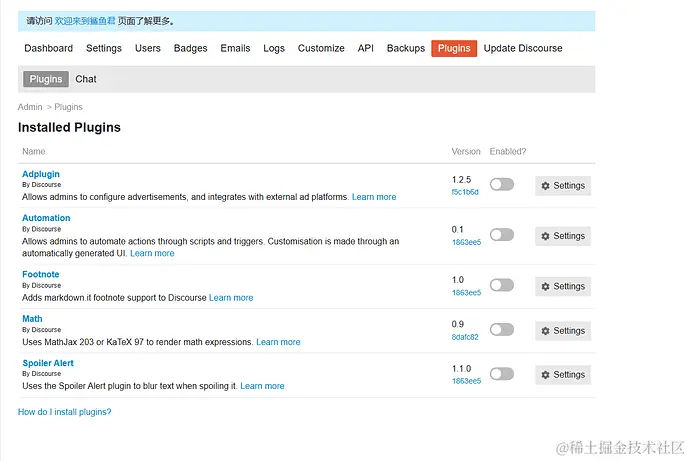
Task: Switch to the Chat sub-navigation item
Action: click(x=86, y=79)
